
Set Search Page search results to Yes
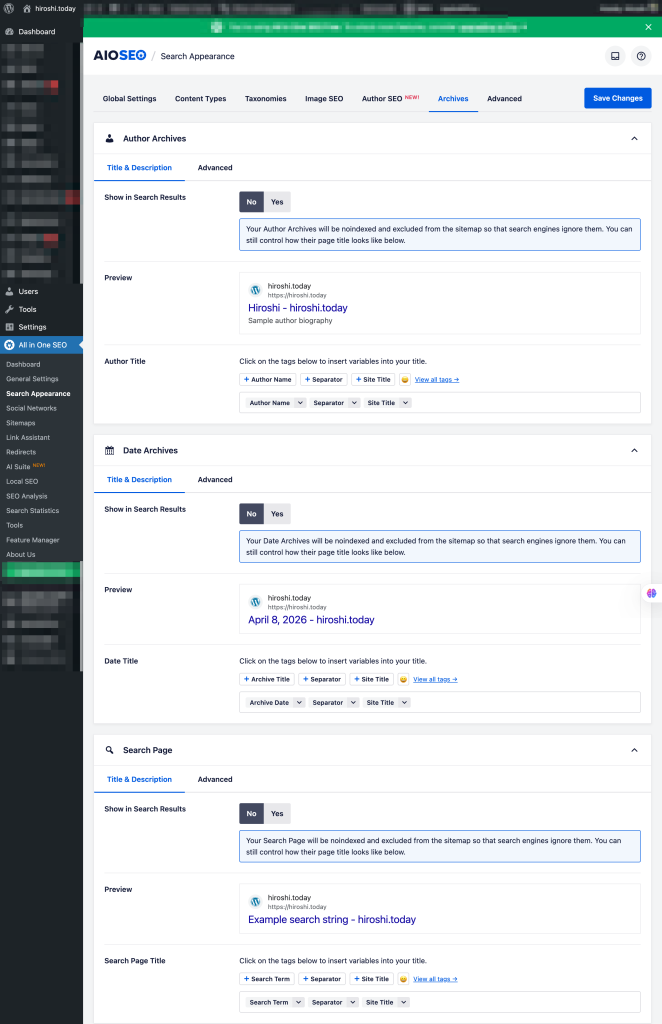click(x=277, y=813)
